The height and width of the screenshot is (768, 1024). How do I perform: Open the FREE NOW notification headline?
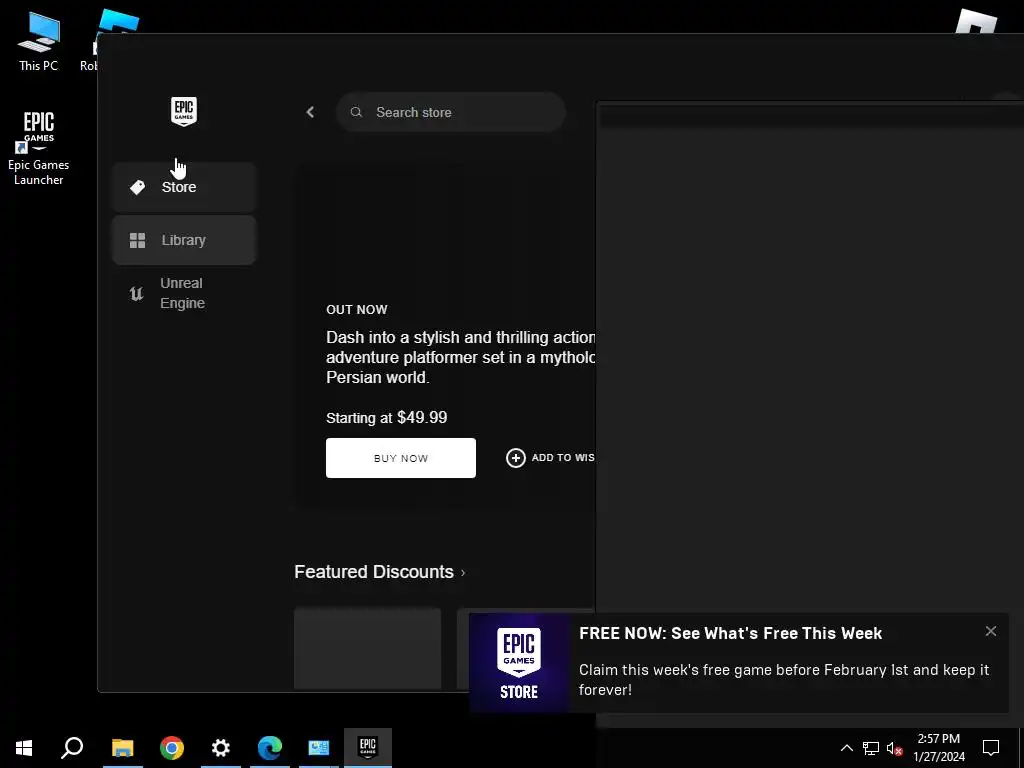[730, 633]
